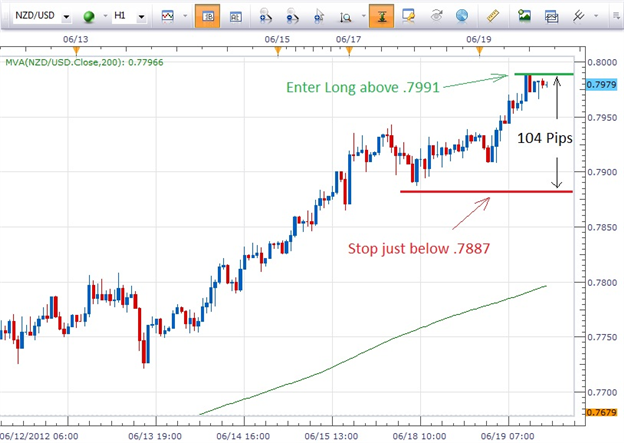Click the 0.8000 price axis label
The height and width of the screenshot is (443, 624).
602,62
